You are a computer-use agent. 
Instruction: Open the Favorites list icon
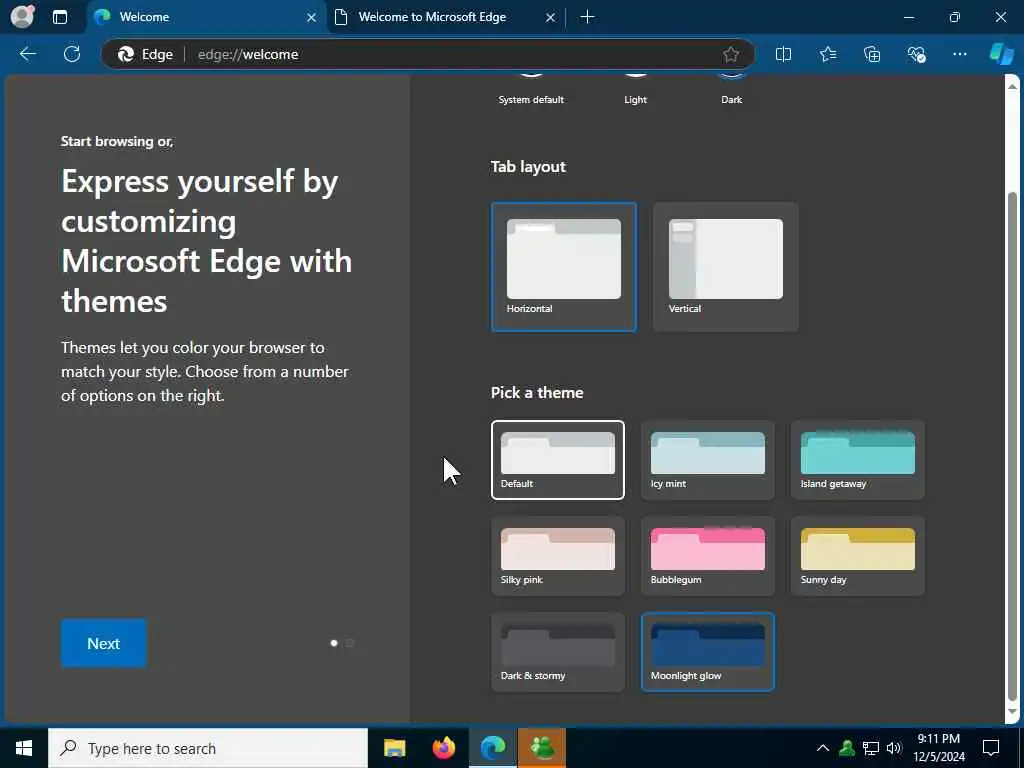click(827, 54)
